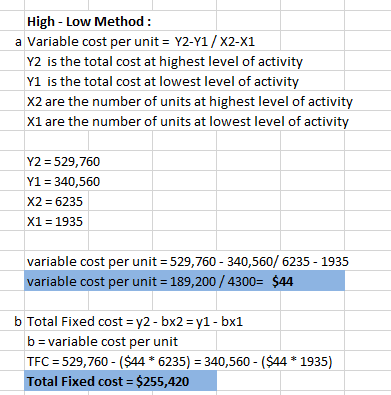391x395 pixels.
Task: Select the 'TFC = 529,760 - ($44 * 6235)' row
Action: pyautogui.click(x=180, y=362)
